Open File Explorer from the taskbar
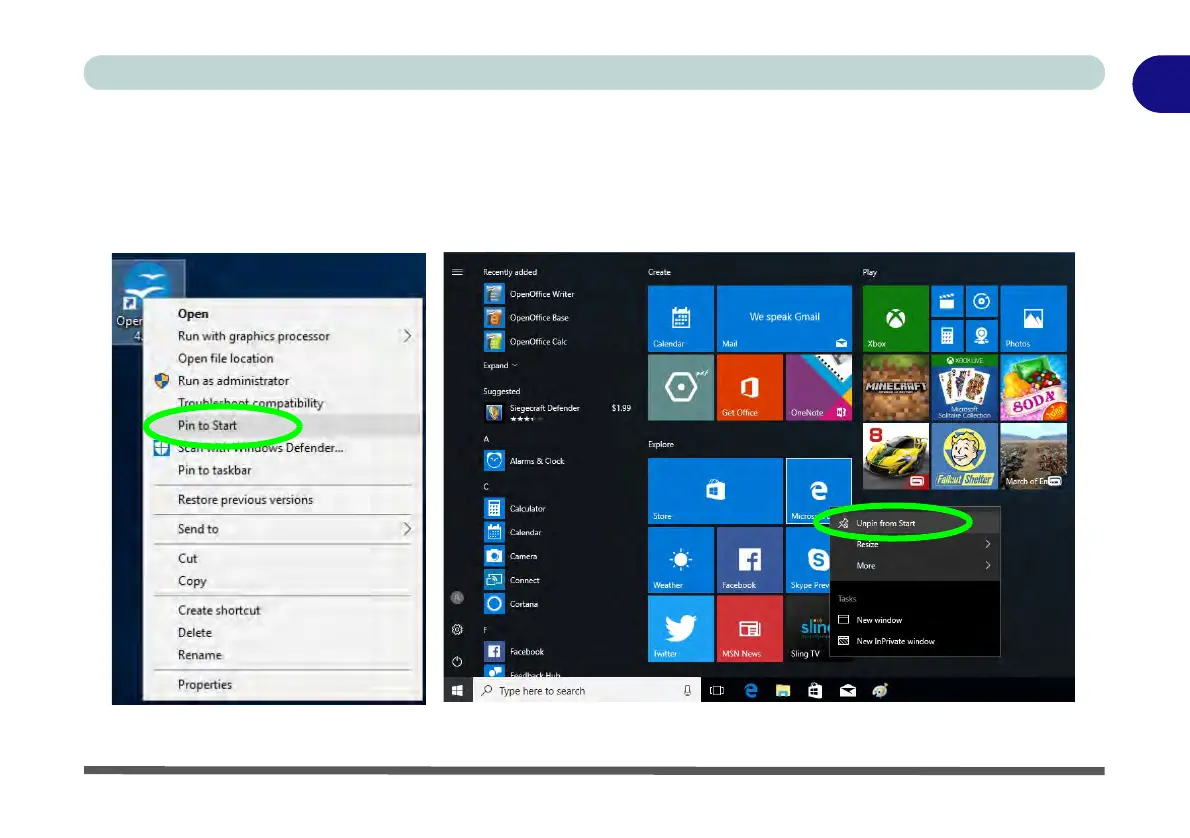1190x838 pixels. 782,690
